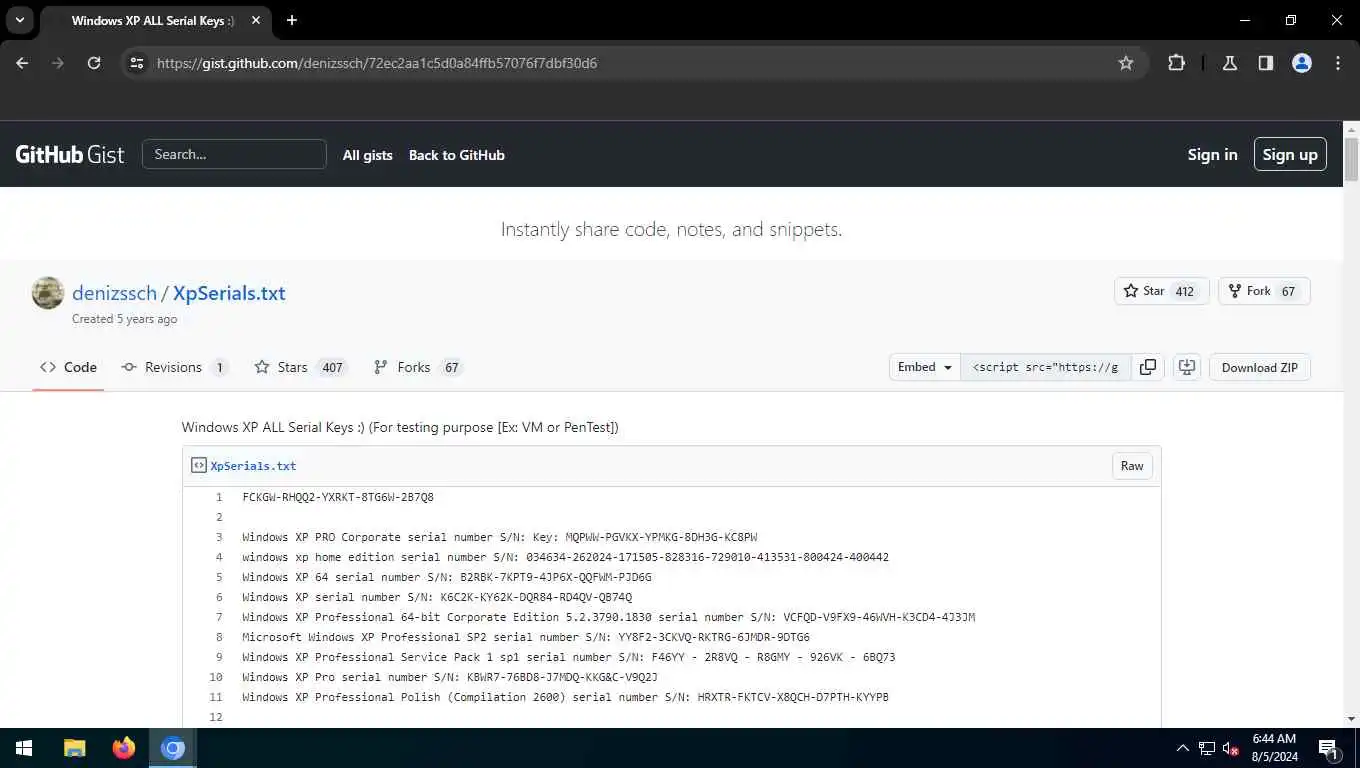1360x768 pixels.
Task: Open the tab search dropdown arrow
Action: pyautogui.click(x=19, y=20)
